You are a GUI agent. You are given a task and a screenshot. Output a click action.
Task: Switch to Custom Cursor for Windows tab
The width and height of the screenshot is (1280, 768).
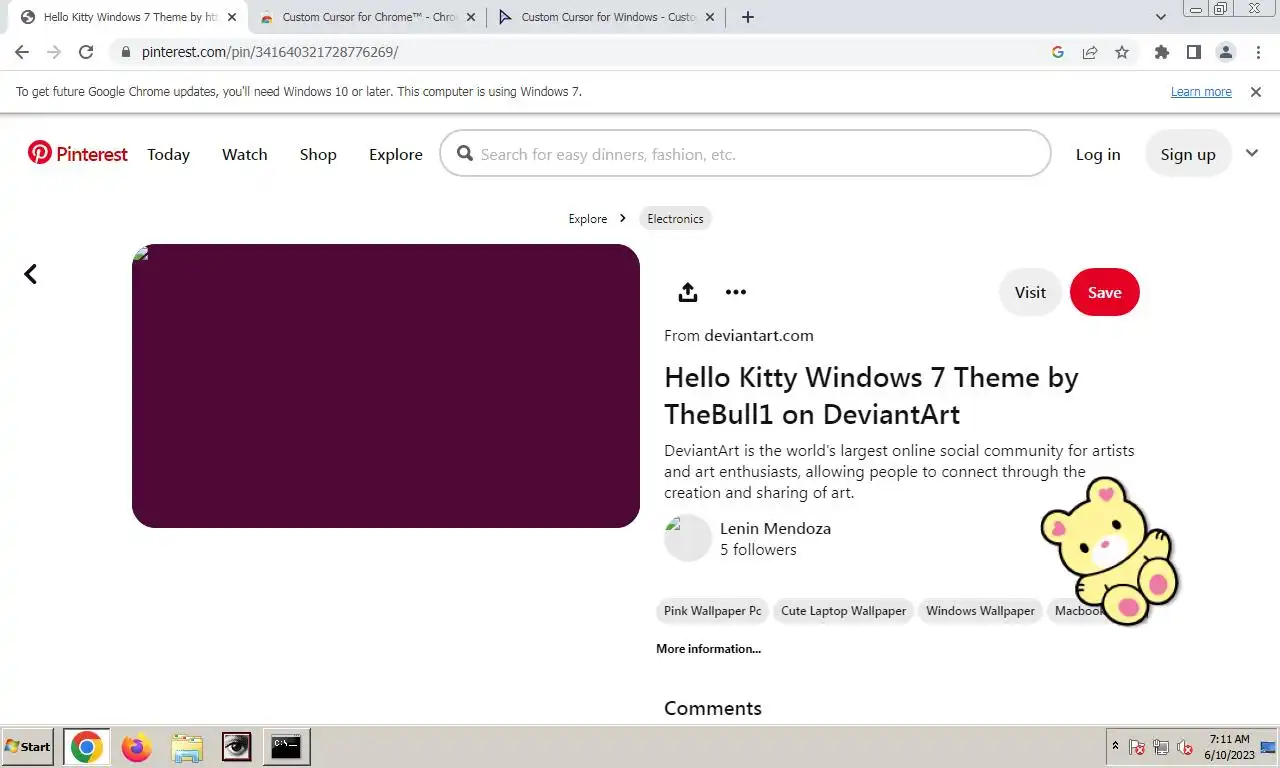(607, 17)
